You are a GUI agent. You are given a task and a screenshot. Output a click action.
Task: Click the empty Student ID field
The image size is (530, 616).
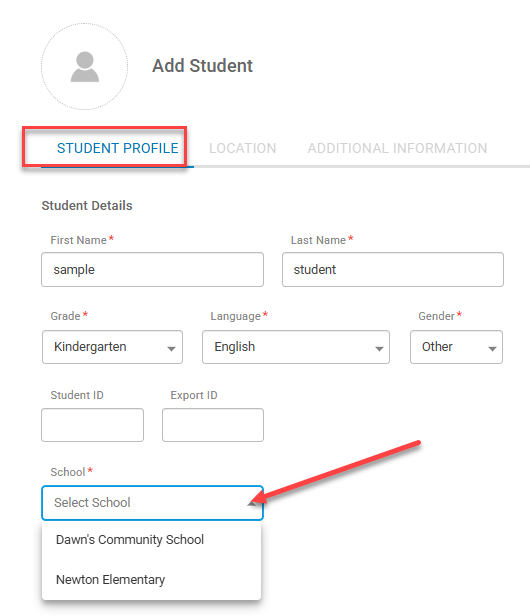[92, 425]
